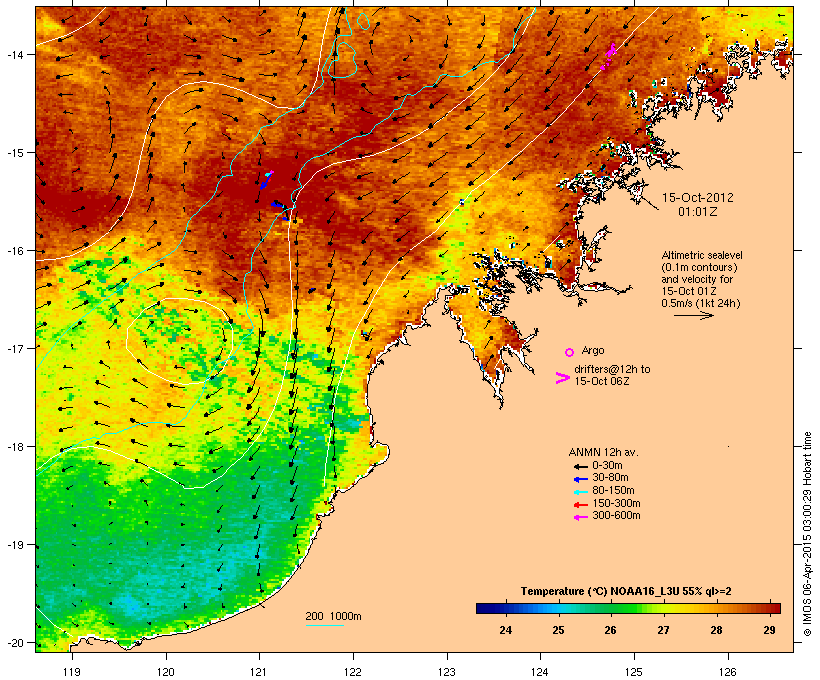Image resolution: width=820 pixels, height=680 pixels.
Task: Click the colorbar tick label '29'
Action: pyautogui.click(x=769, y=630)
